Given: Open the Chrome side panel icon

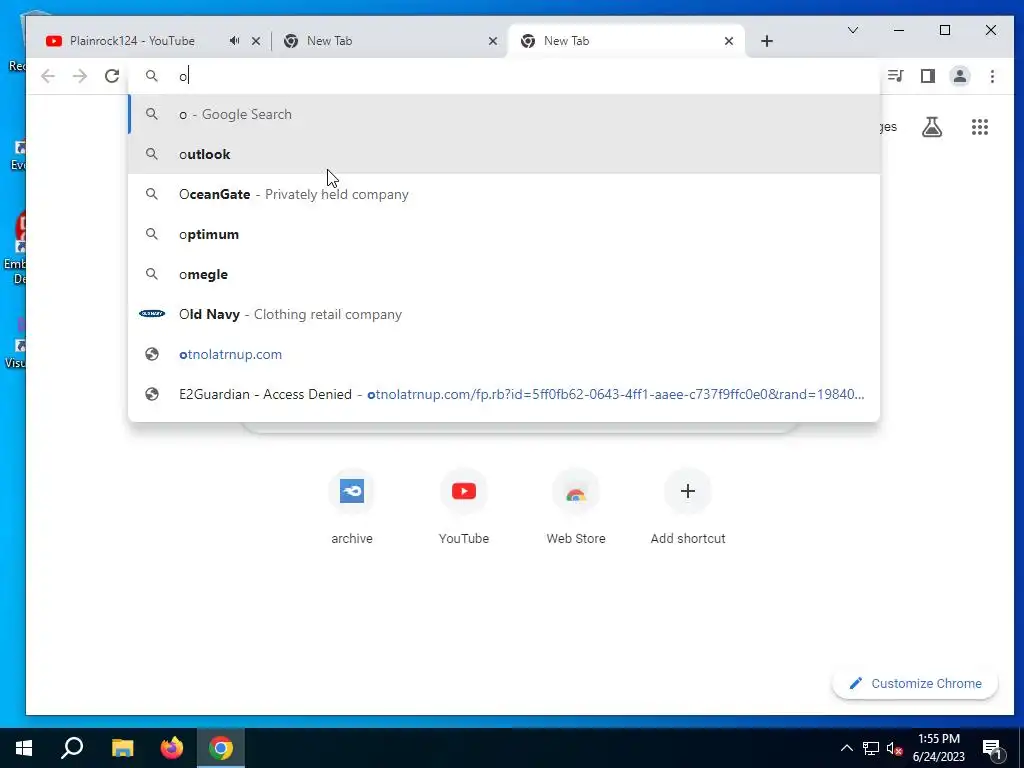Looking at the screenshot, I should (x=927, y=76).
